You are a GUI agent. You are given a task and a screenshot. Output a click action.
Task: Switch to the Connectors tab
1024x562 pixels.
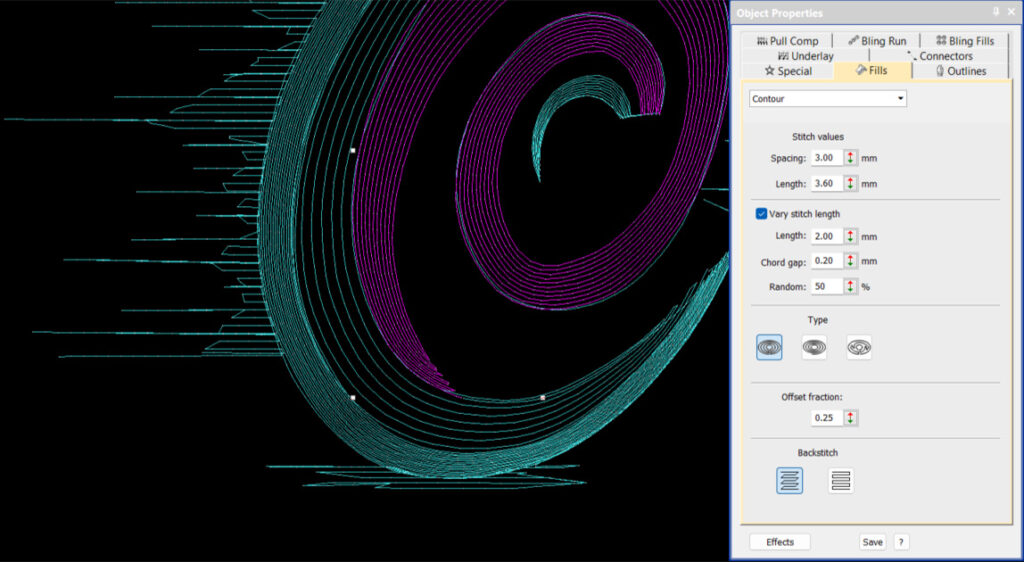tap(940, 56)
